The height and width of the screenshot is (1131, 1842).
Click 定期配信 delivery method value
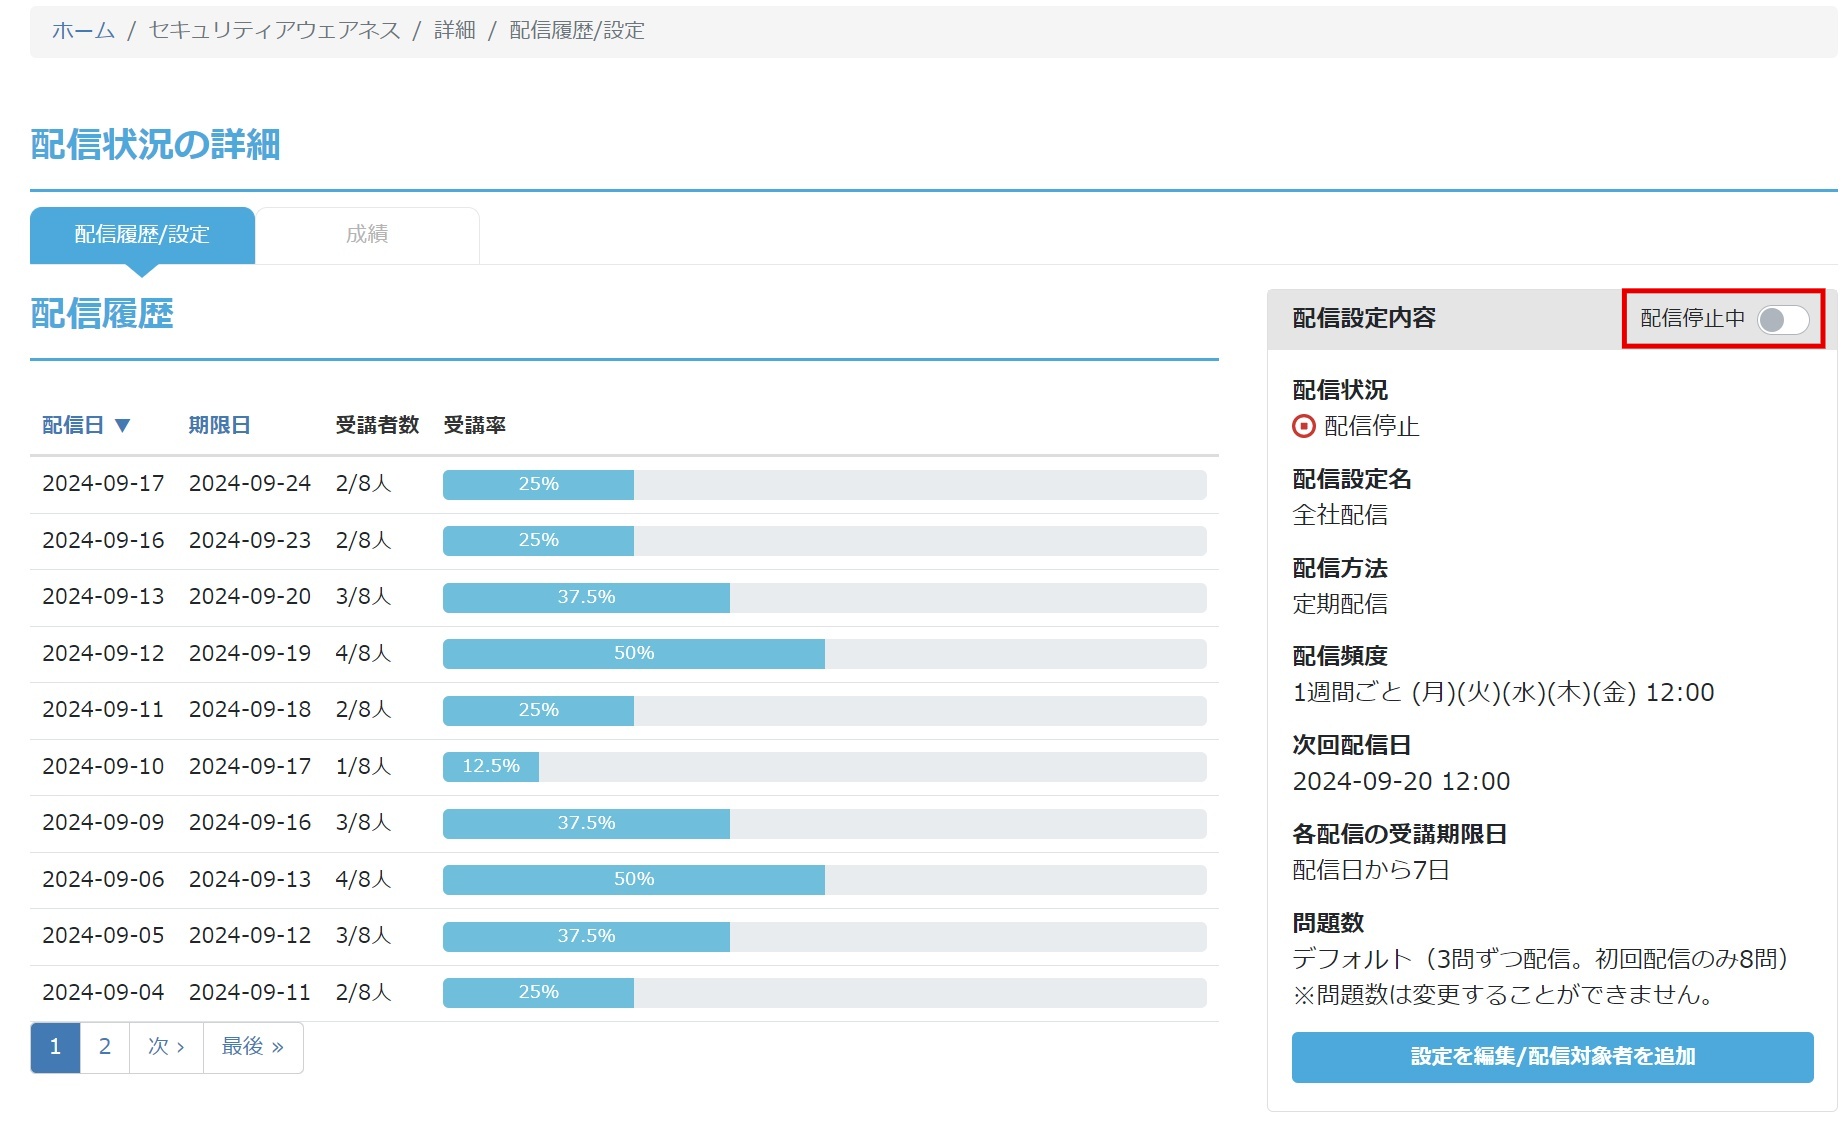[x=1340, y=605]
